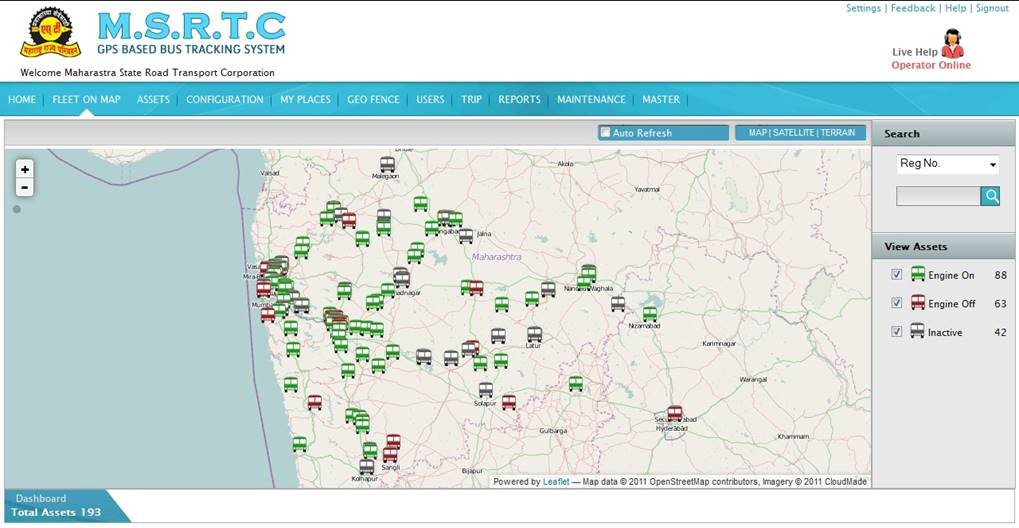
Task: Open the TRIP menu
Action: [x=472, y=99]
